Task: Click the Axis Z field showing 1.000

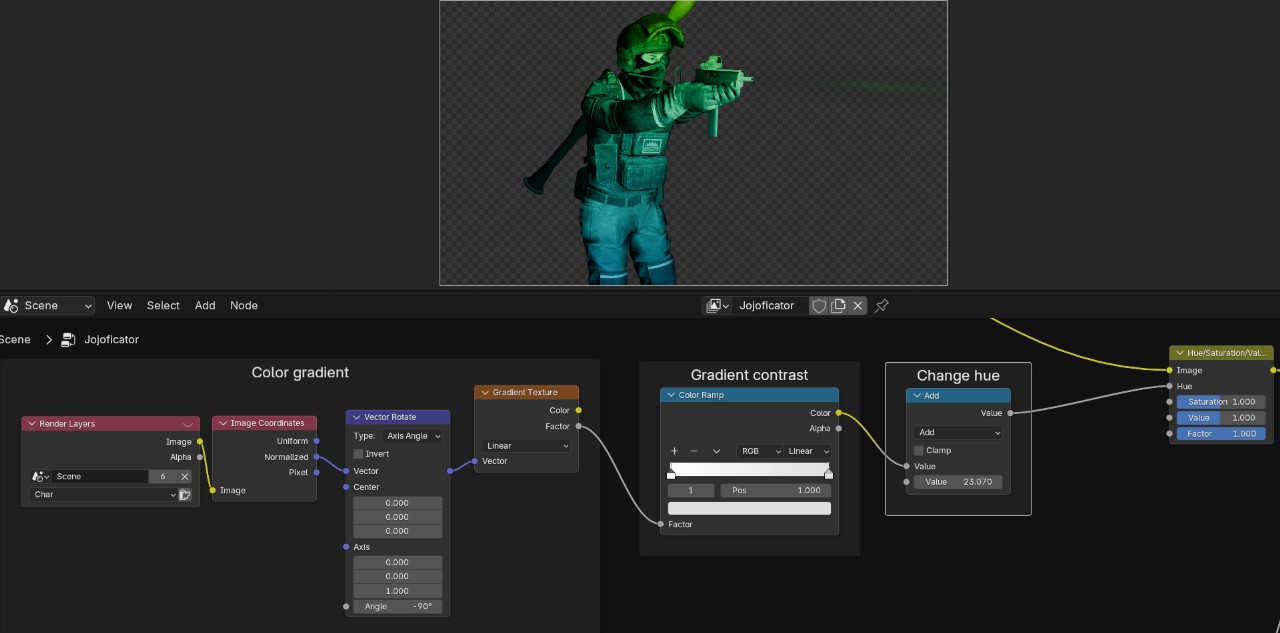Action: [397, 590]
